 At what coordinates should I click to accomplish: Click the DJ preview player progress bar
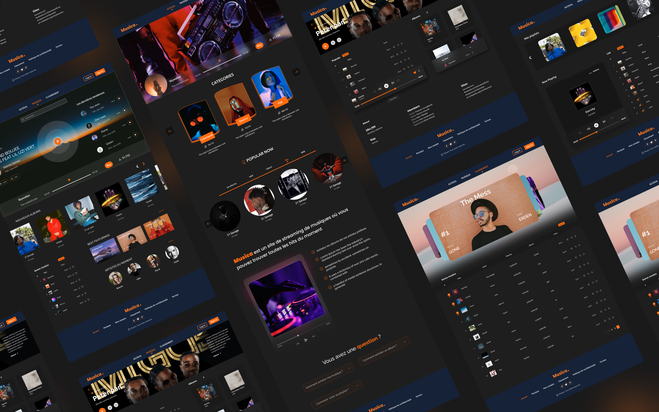click(303, 334)
